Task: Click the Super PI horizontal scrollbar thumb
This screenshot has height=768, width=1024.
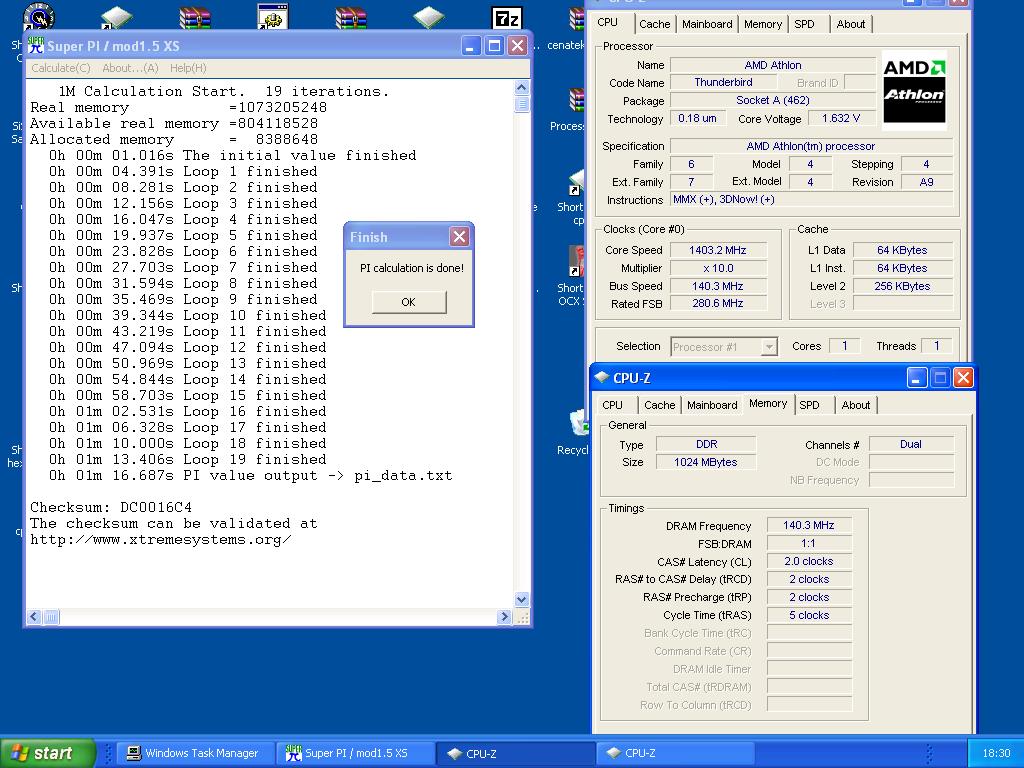Action: coord(51,616)
